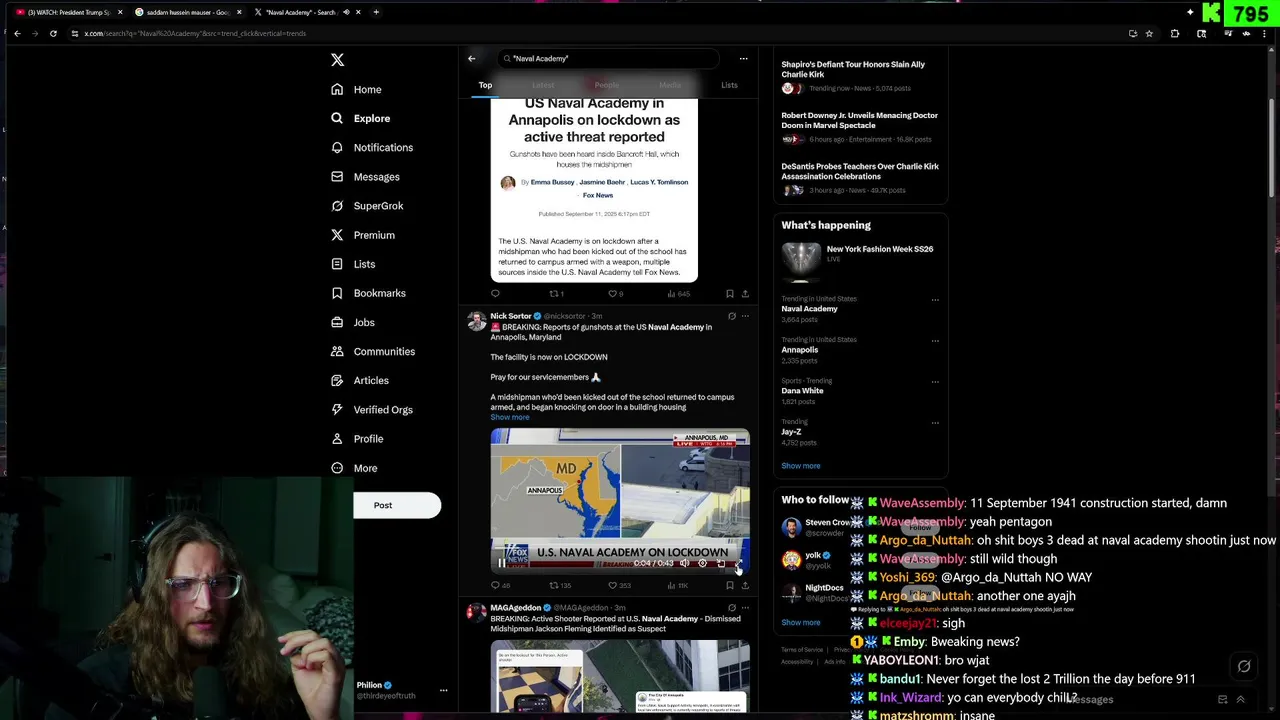Bookmark this page with star icon

pos(1149,33)
